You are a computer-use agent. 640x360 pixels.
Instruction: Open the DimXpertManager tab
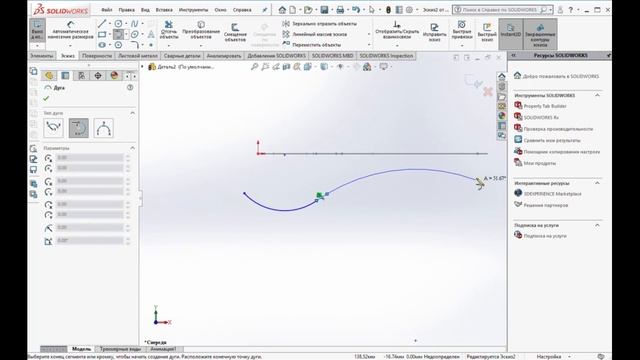[98, 76]
